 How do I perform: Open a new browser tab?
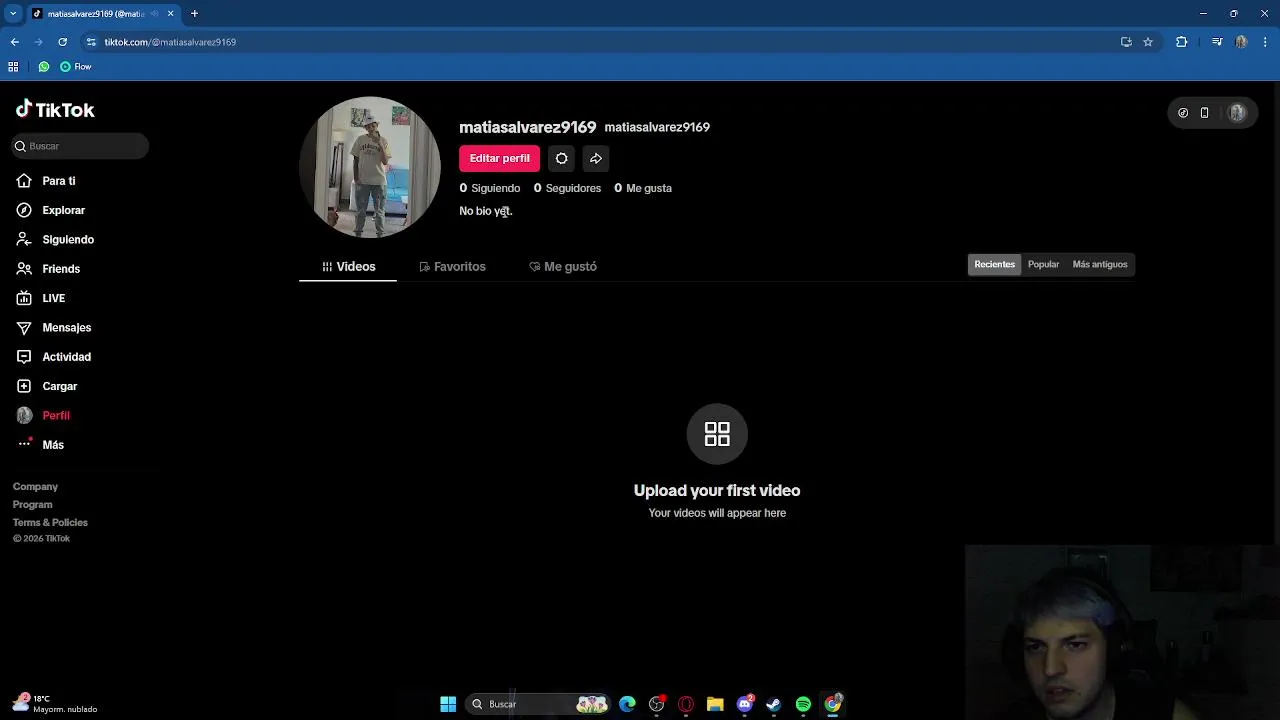pos(194,14)
